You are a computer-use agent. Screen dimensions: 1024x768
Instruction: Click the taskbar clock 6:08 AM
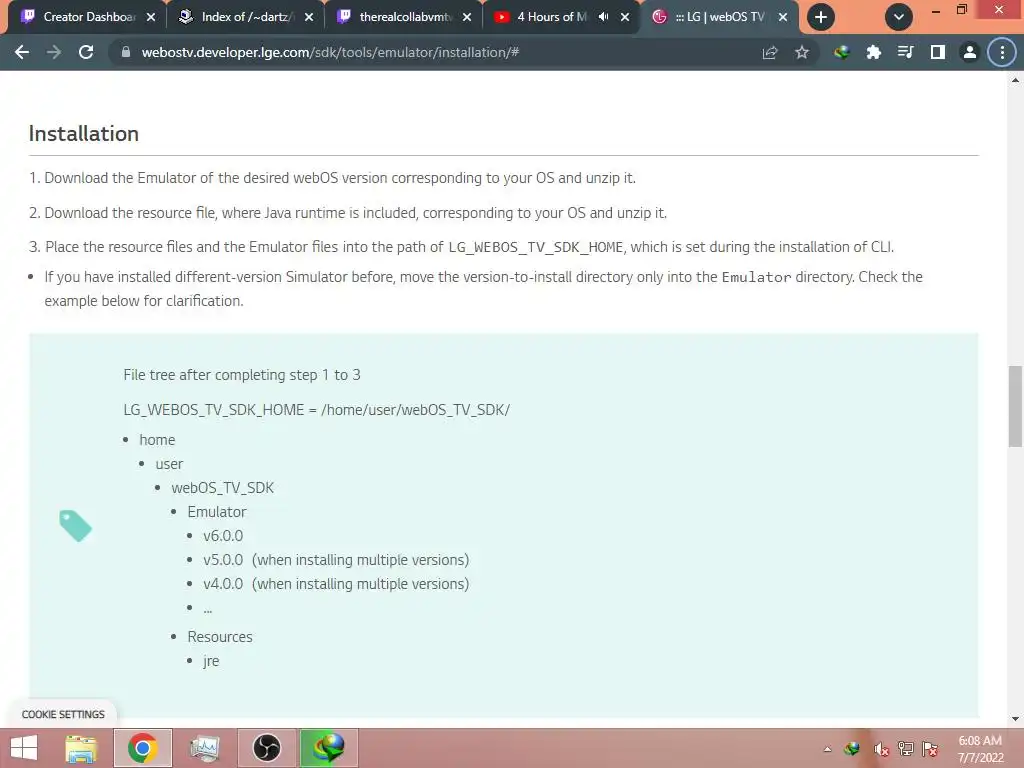[980, 741]
